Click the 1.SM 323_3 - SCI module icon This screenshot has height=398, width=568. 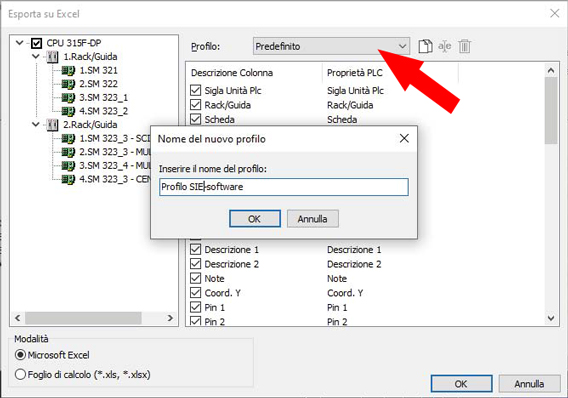pos(68,138)
